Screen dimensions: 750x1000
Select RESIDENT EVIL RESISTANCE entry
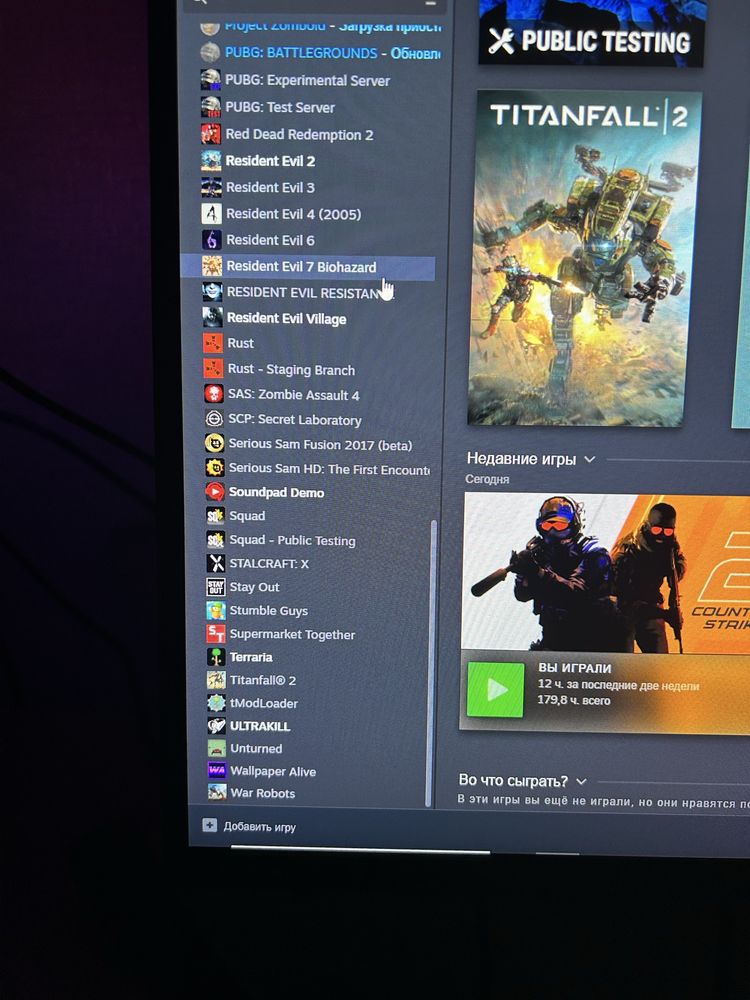coord(310,293)
